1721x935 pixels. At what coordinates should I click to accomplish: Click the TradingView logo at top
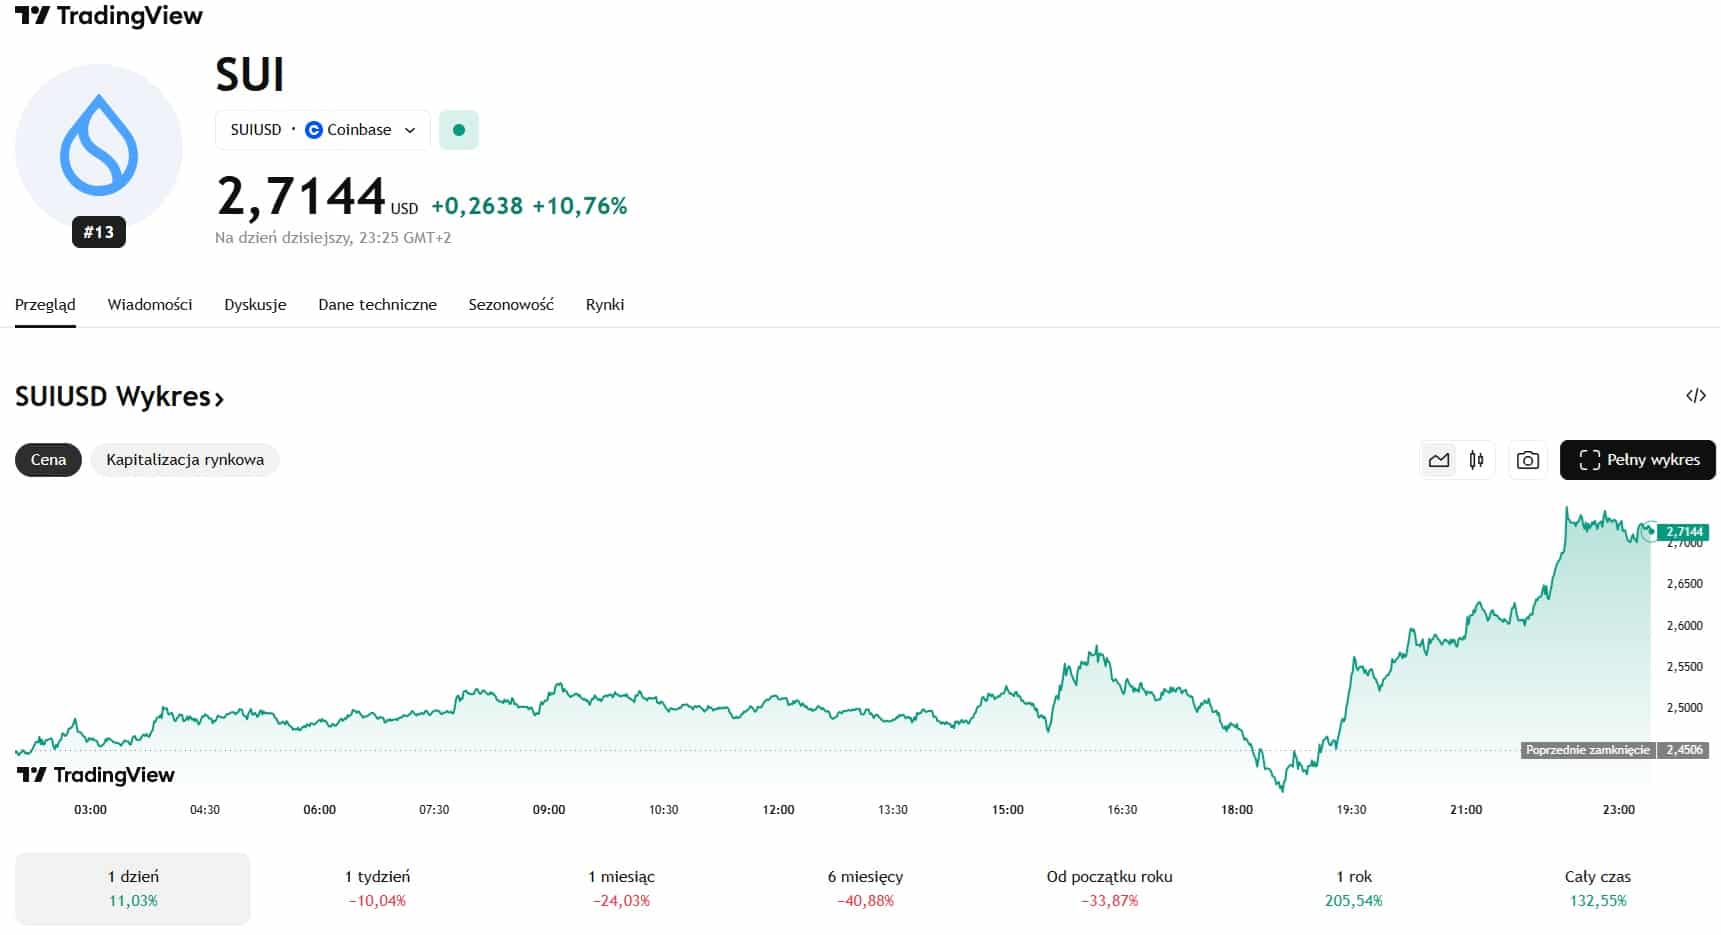pyautogui.click(x=109, y=16)
